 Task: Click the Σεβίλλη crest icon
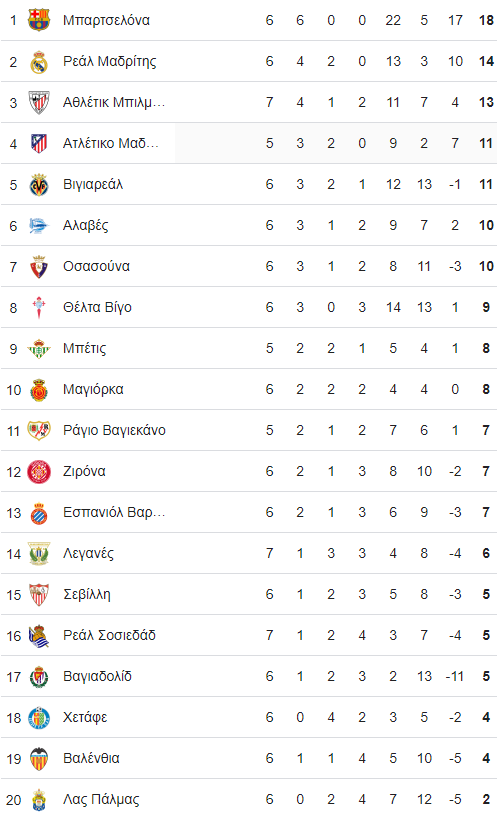[38, 595]
